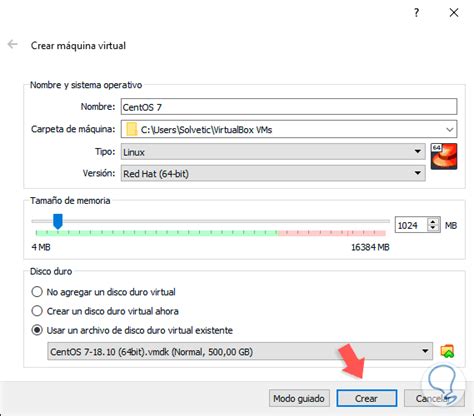Click the Crear button
The image size is (474, 416).
[x=366, y=398]
